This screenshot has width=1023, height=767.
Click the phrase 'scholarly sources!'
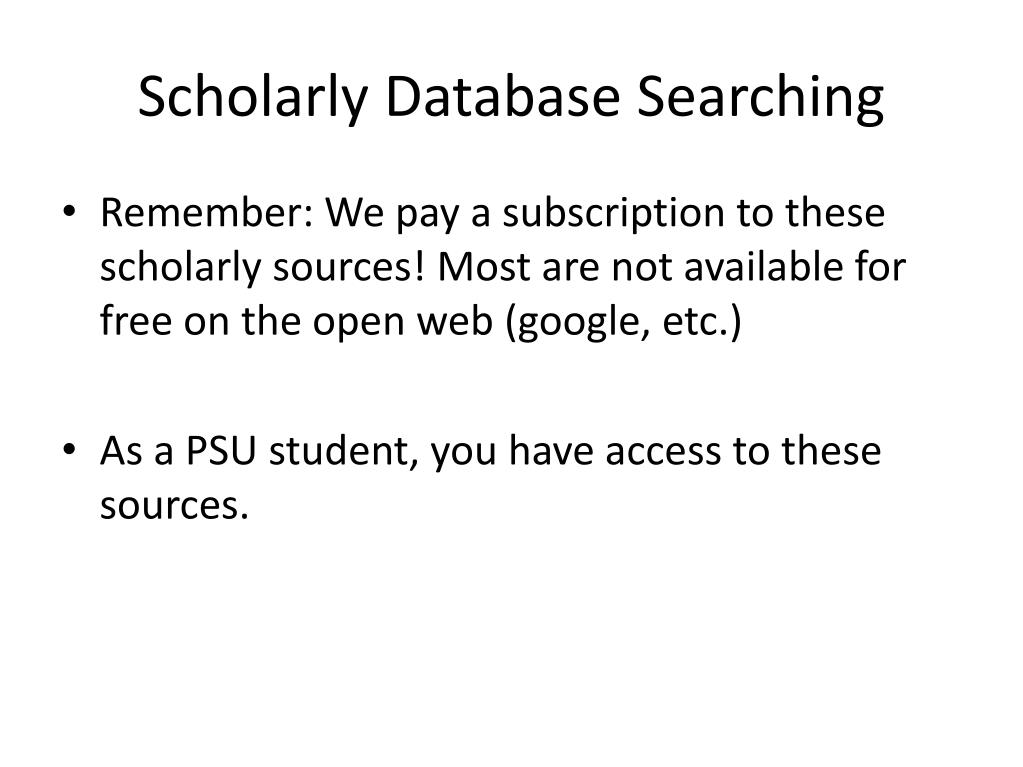pos(263,268)
